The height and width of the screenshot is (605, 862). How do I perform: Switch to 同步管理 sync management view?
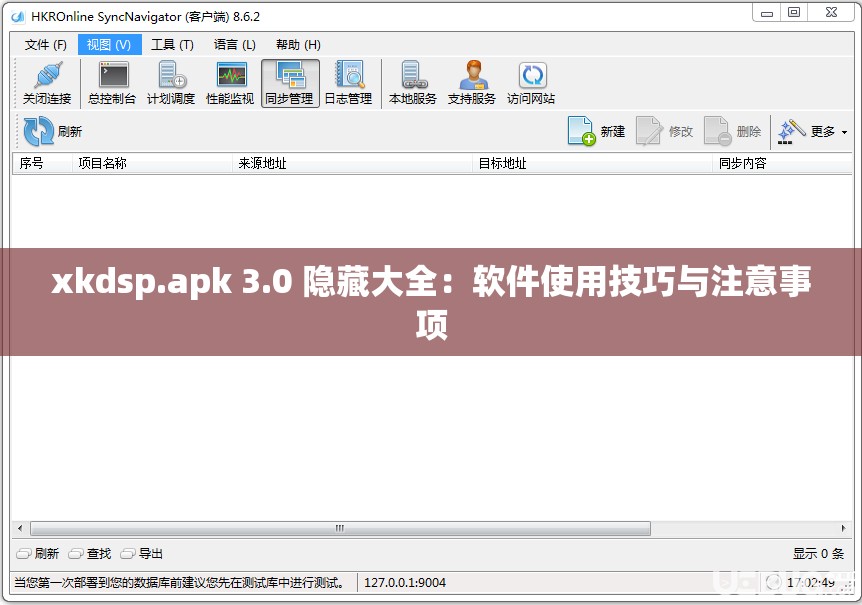tap(289, 82)
